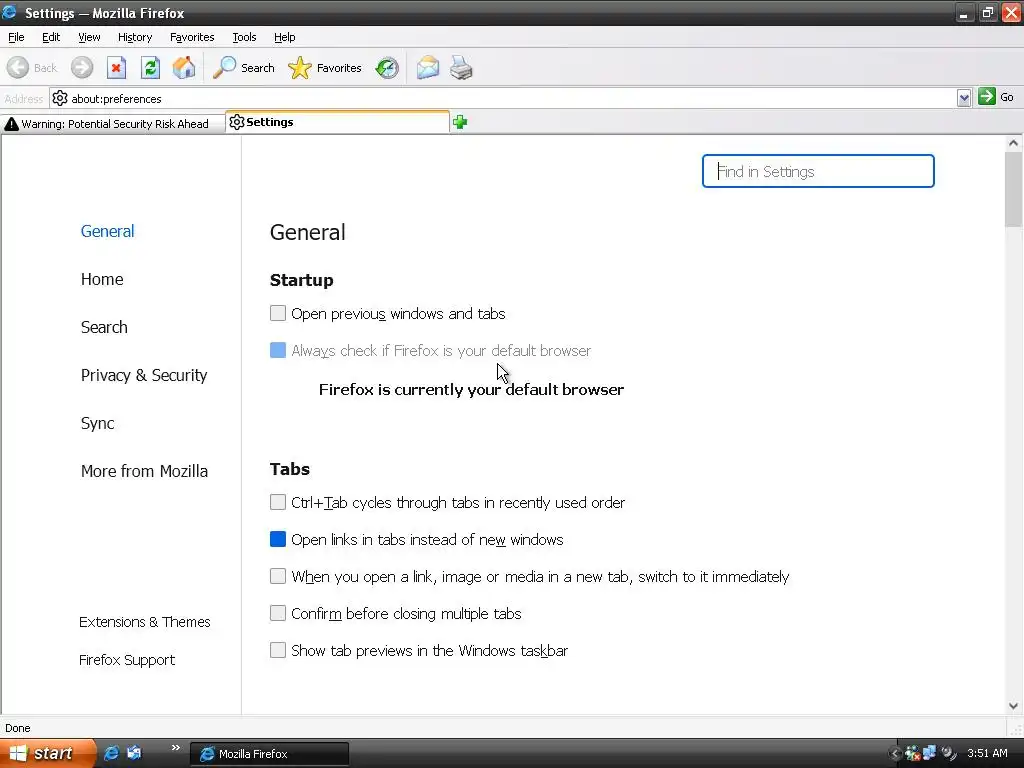Screen dimensions: 1024x768
Task: Open the History menu
Action: click(135, 37)
